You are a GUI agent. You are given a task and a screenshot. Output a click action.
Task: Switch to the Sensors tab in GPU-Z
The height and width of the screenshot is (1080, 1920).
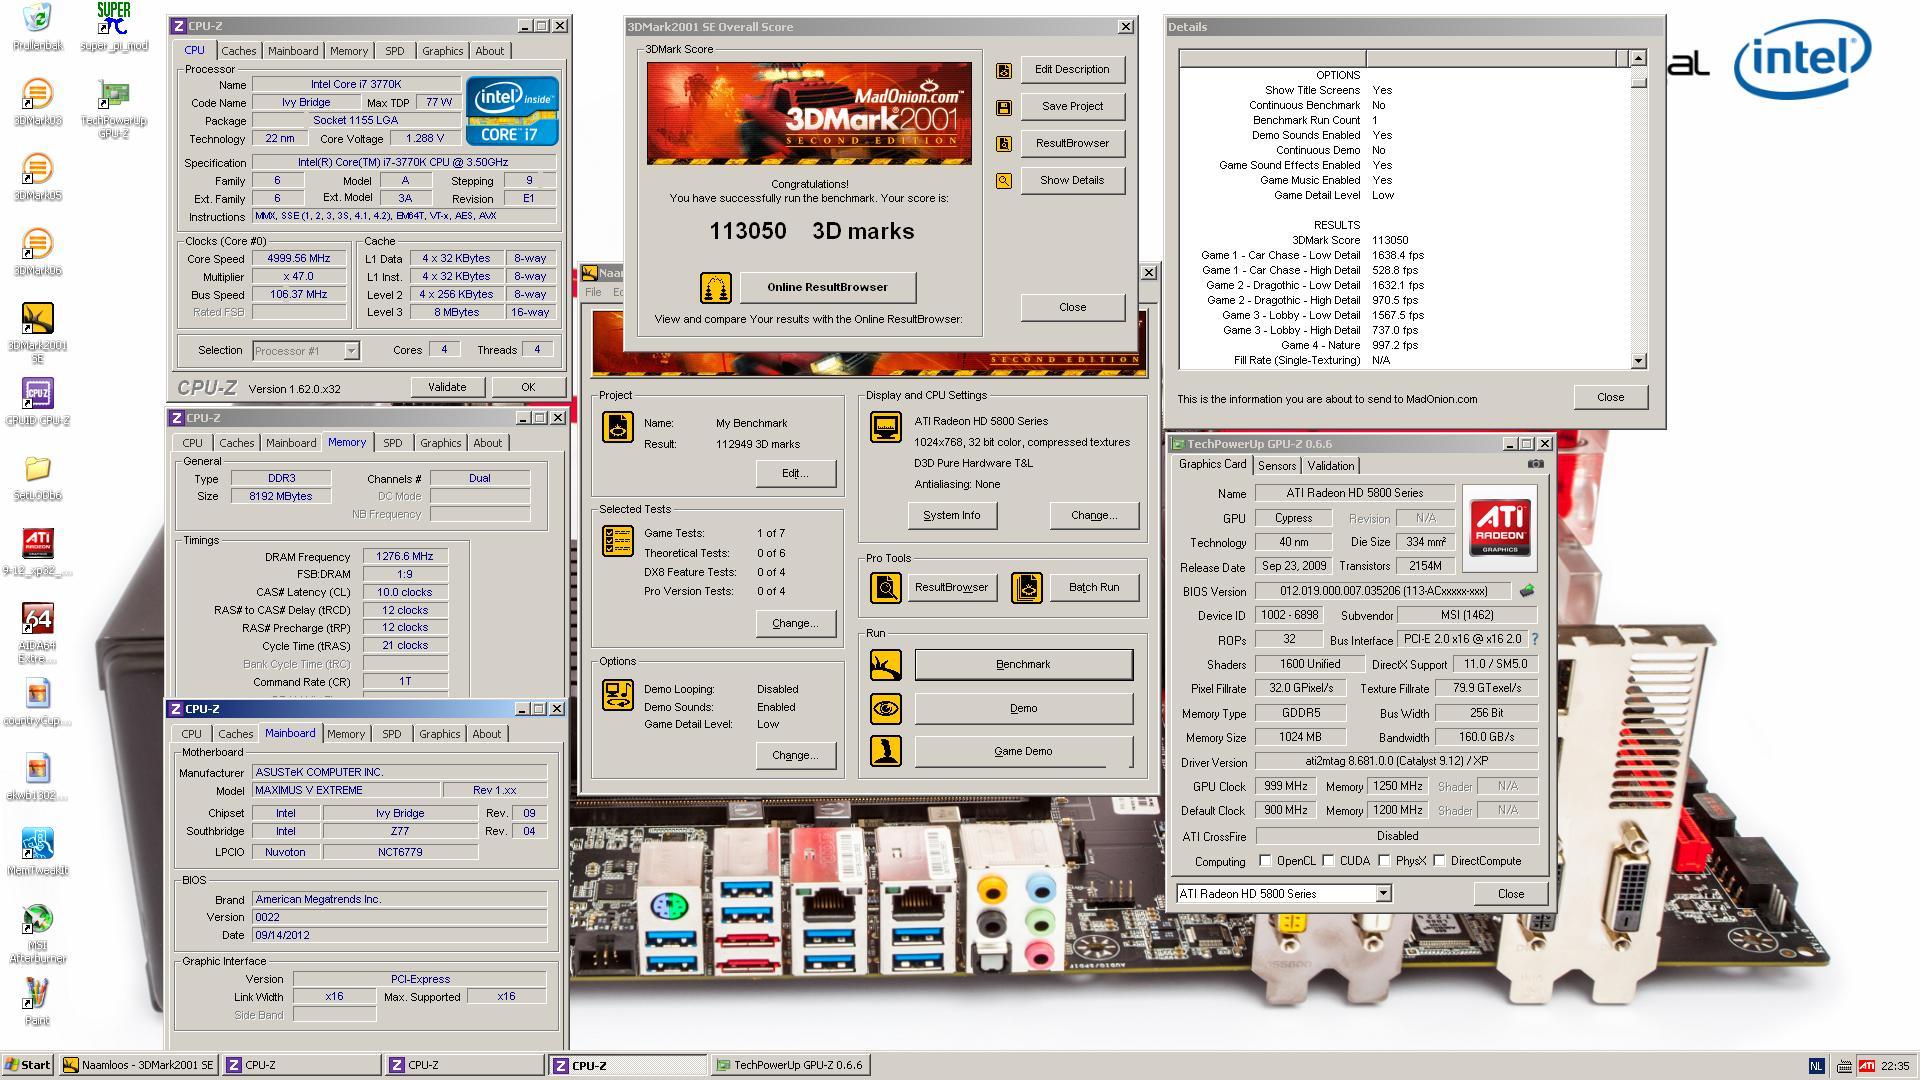(x=1276, y=466)
